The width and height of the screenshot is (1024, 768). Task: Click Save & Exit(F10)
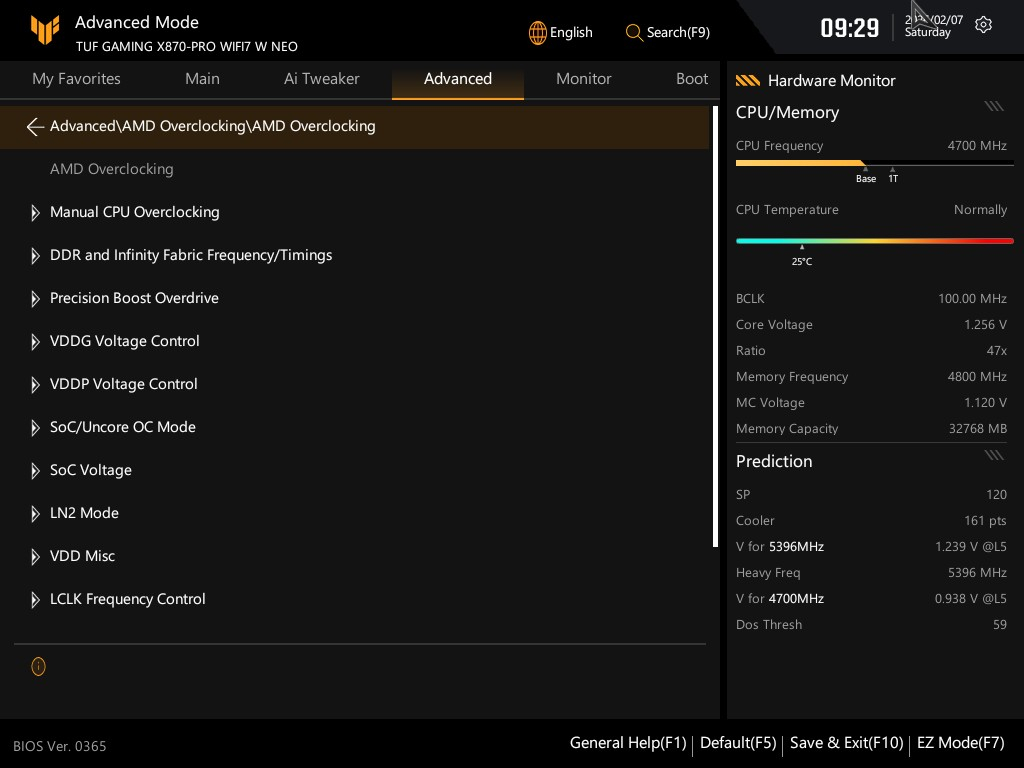tap(846, 743)
